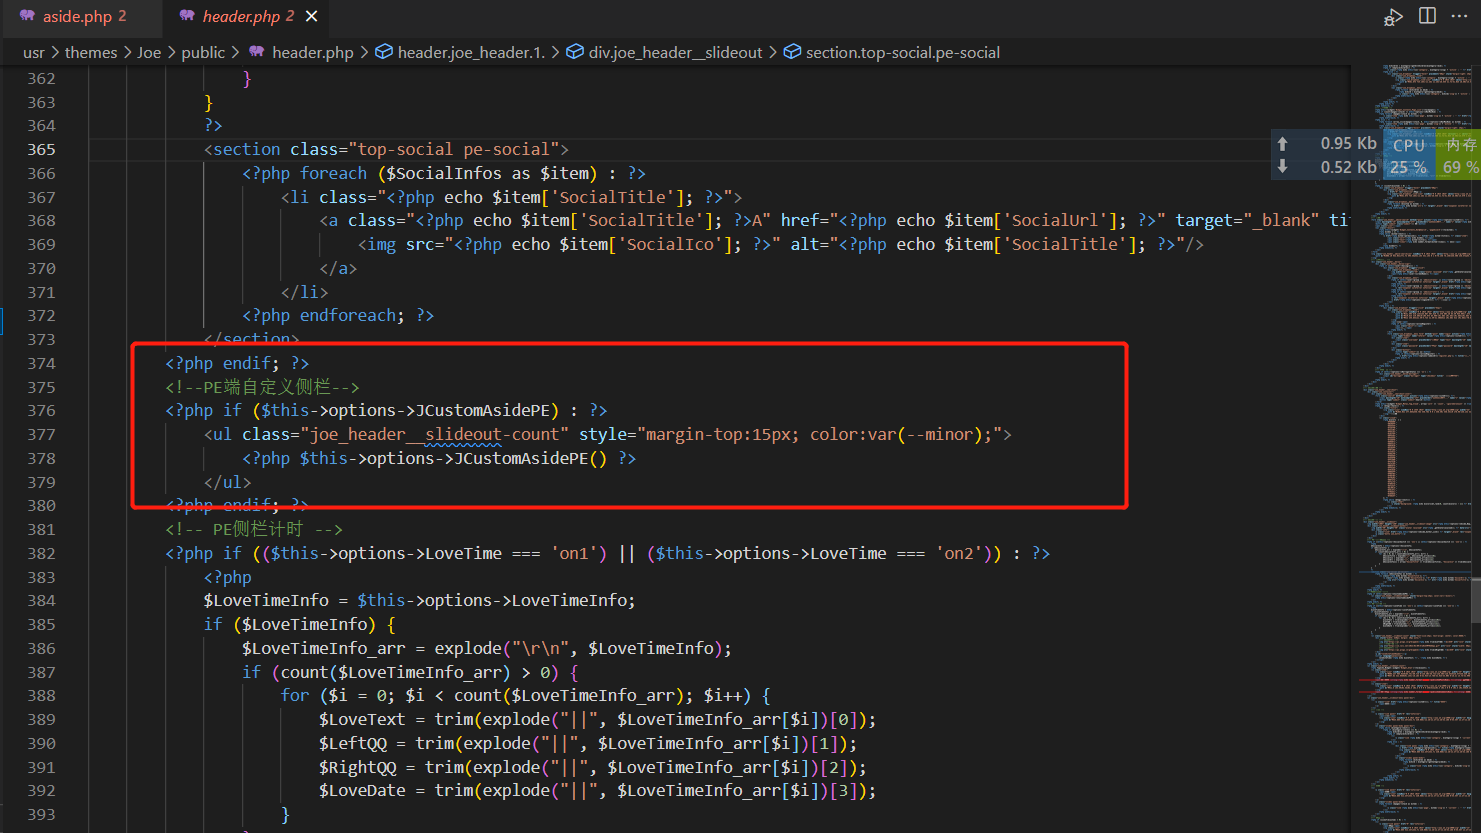The width and height of the screenshot is (1481, 833).
Task: Click the PHP elephant icon on aside.php tab
Action: click(x=27, y=16)
